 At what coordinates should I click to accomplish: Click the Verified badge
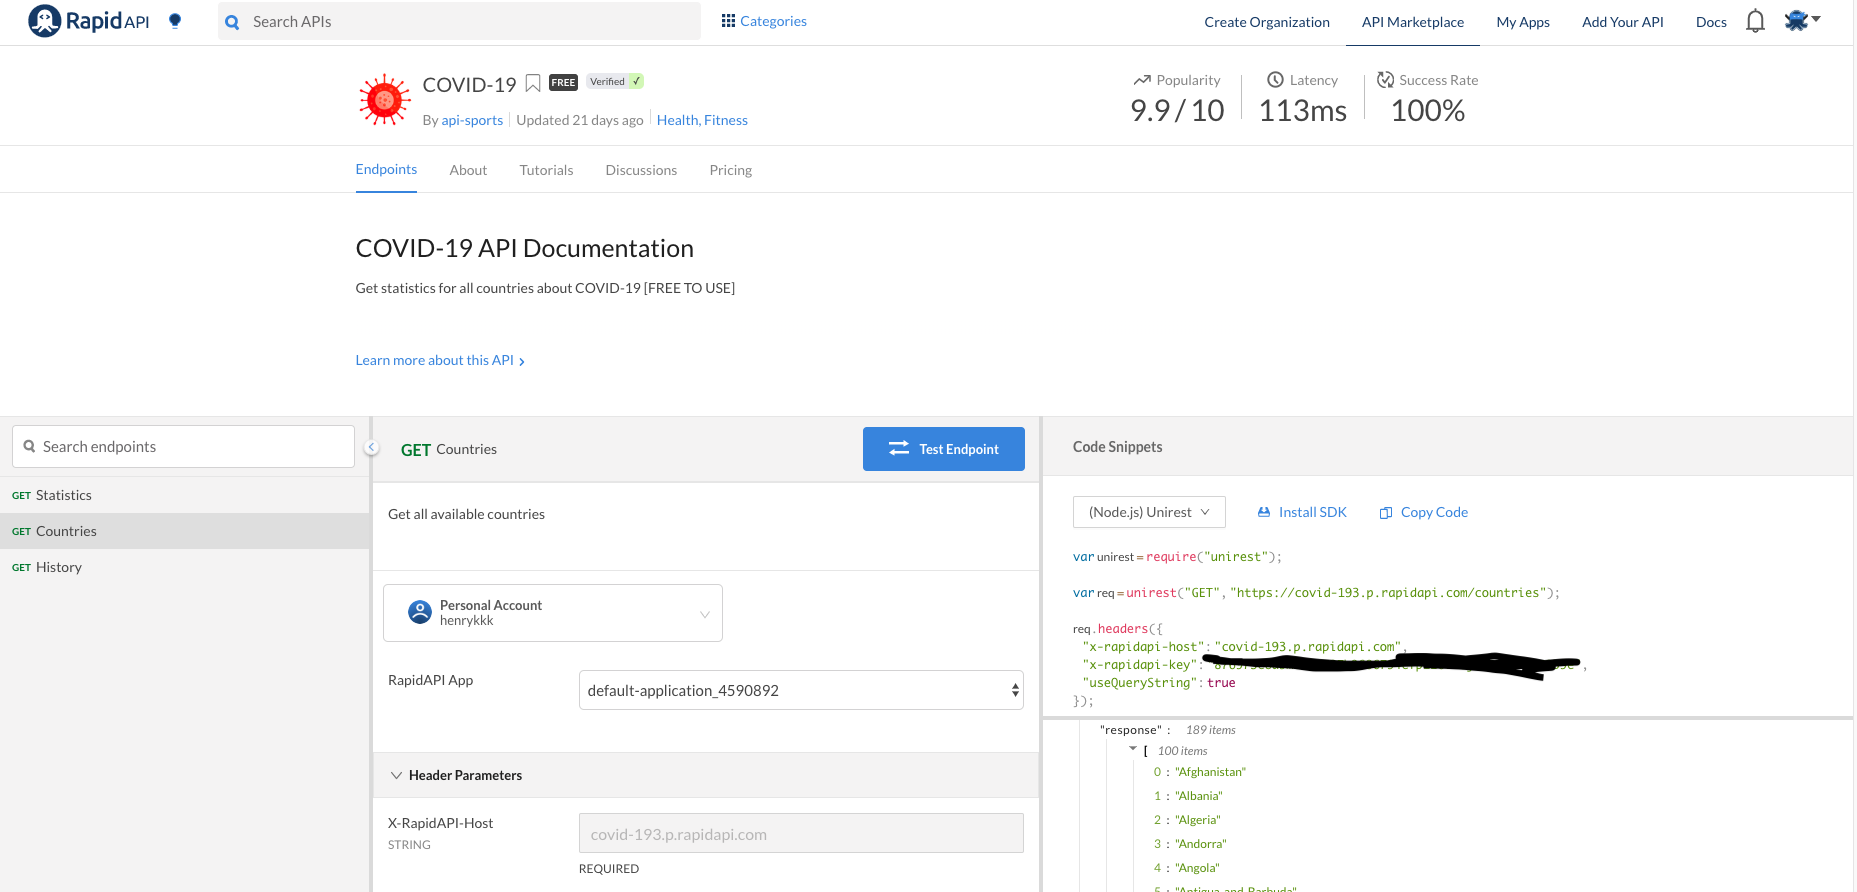click(615, 82)
